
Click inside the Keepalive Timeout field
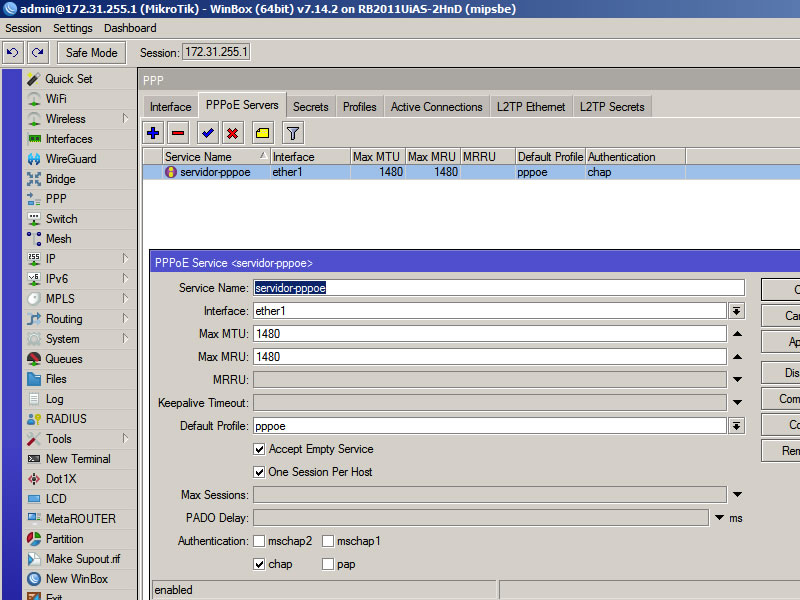tap(450, 403)
